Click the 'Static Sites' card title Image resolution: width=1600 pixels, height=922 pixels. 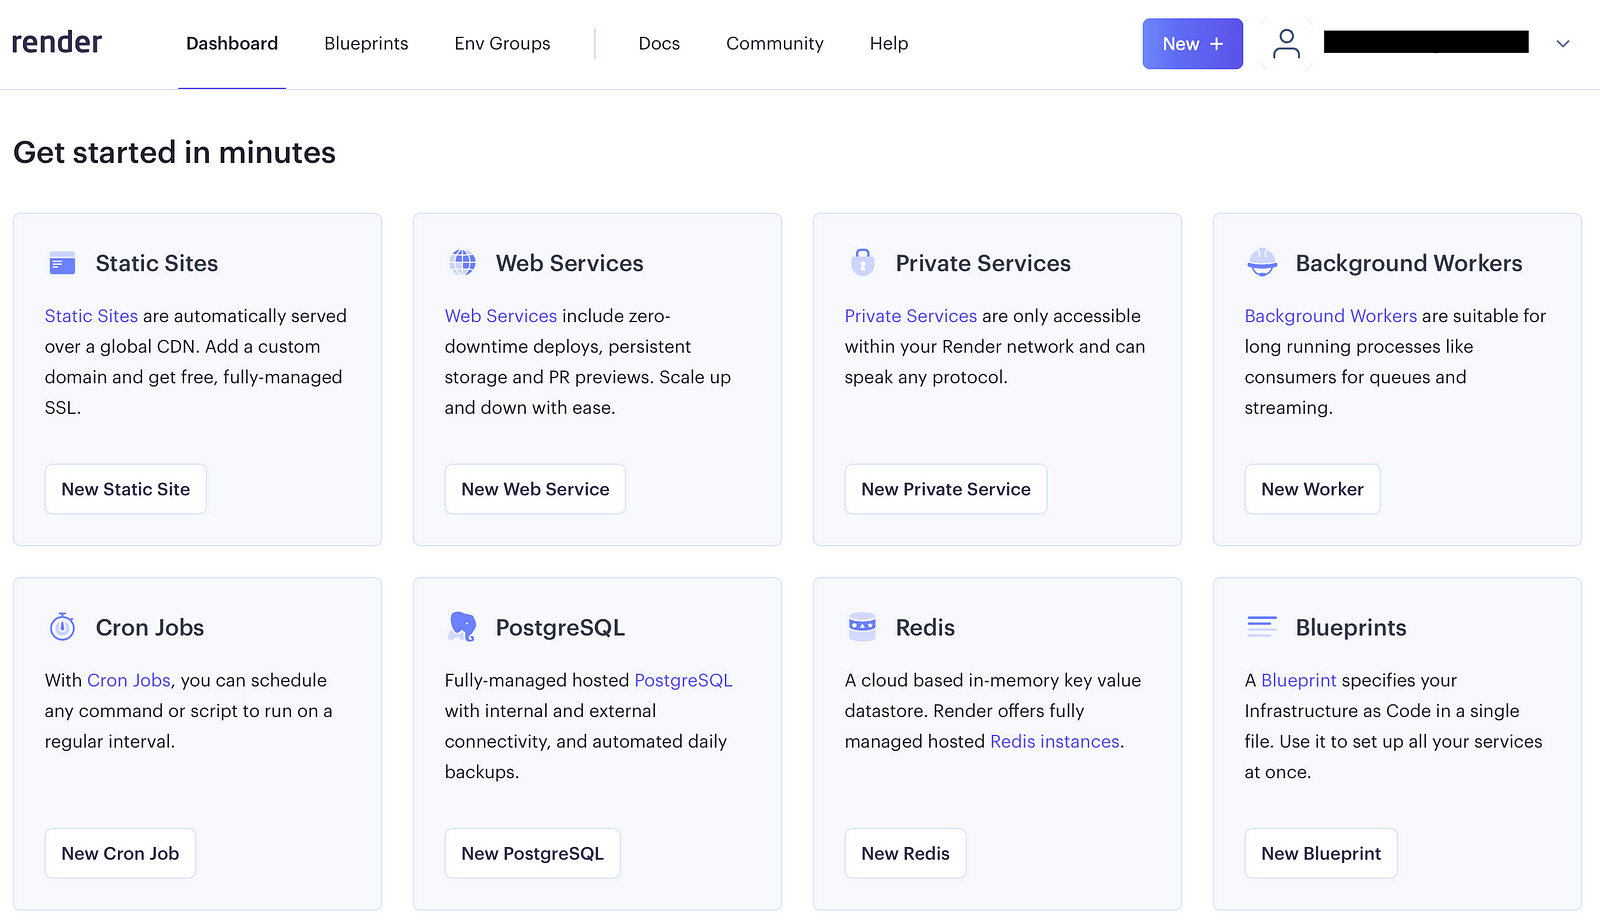(x=157, y=263)
